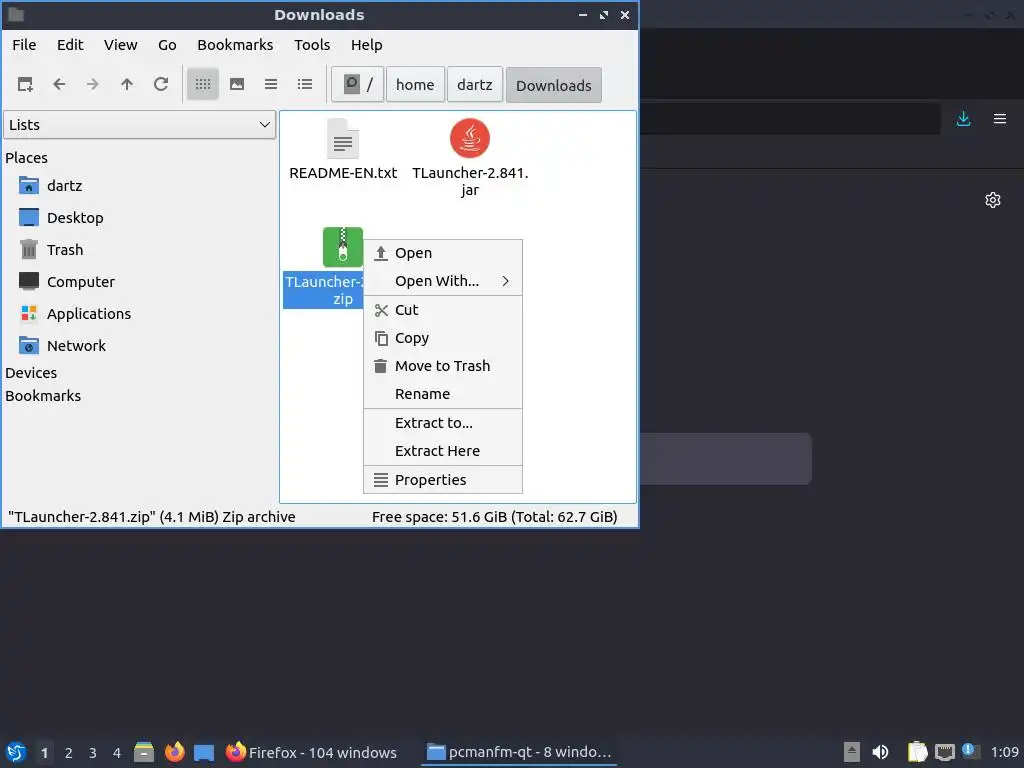This screenshot has width=1024, height=768.
Task: Go back using the left arrow
Action: click(59, 84)
